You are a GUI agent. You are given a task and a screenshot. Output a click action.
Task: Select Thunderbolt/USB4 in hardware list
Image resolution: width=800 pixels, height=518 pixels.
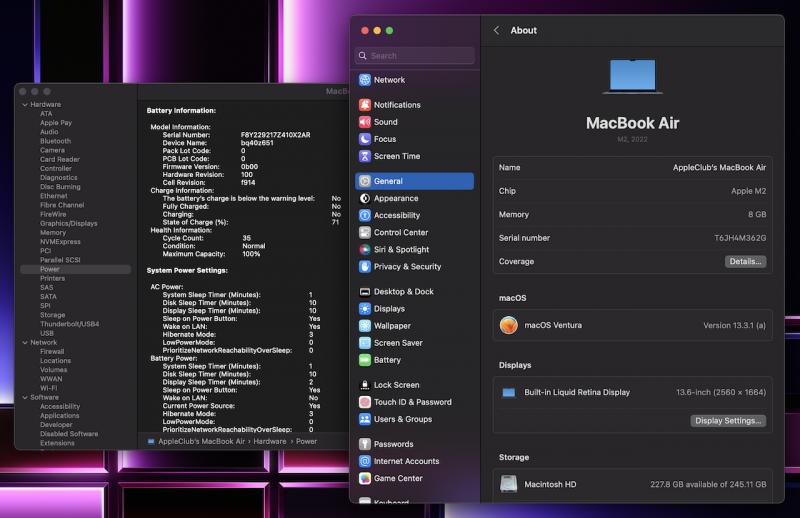pyautogui.click(x=69, y=324)
